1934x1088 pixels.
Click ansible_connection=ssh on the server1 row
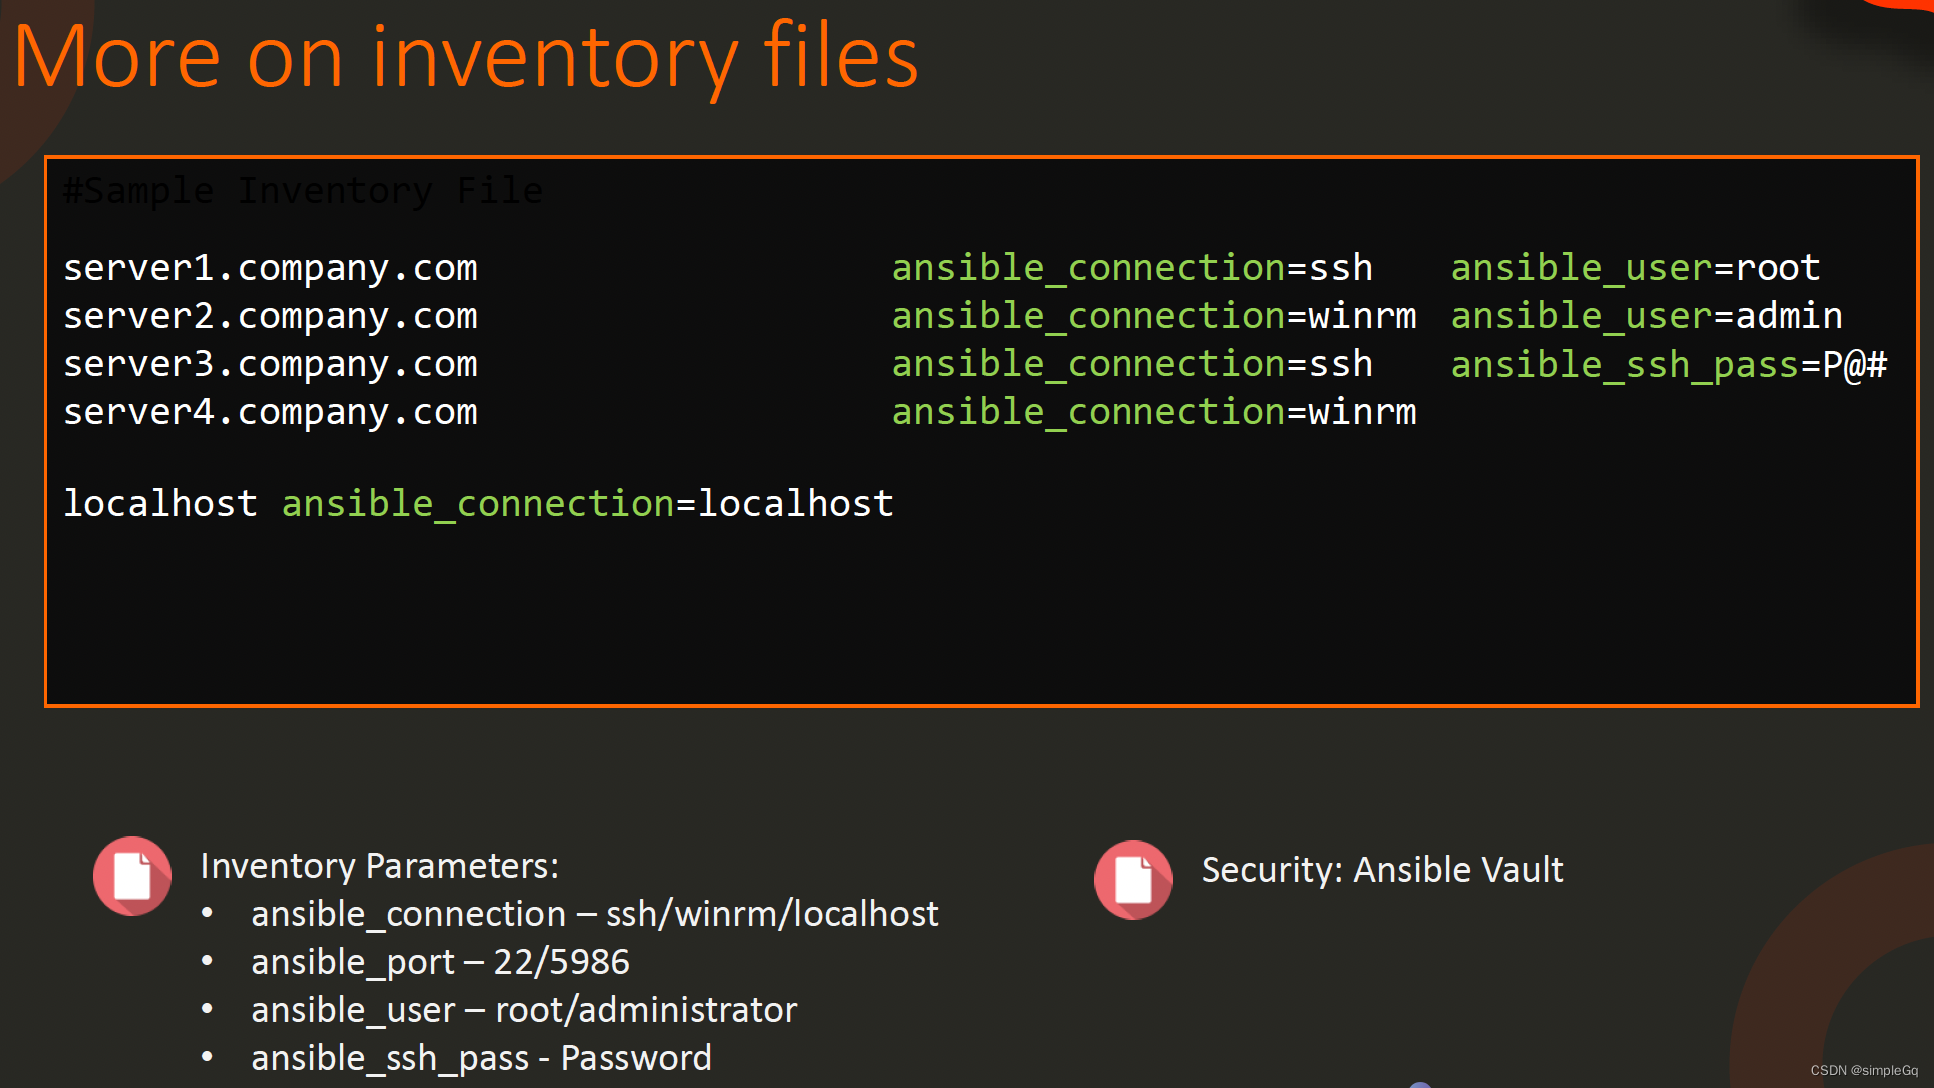pyautogui.click(x=1132, y=268)
